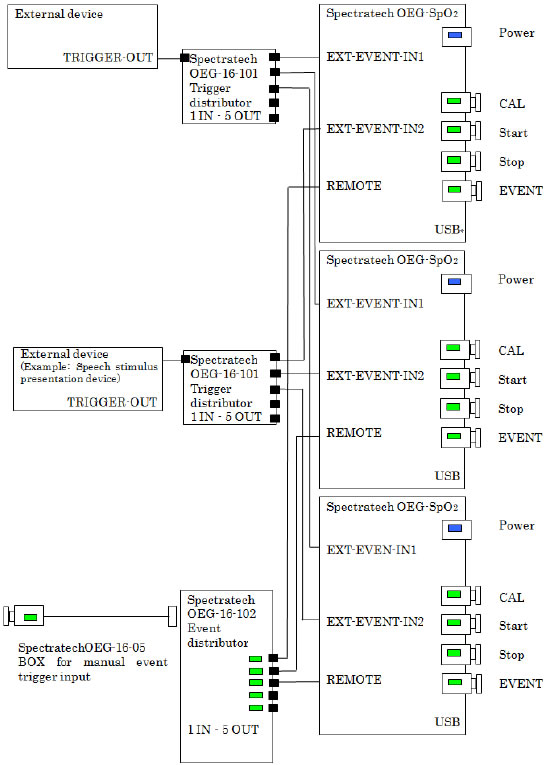The height and width of the screenshot is (765, 545).
Task: Click the 'Event' word in the Event distributor box
Action: 204,628
